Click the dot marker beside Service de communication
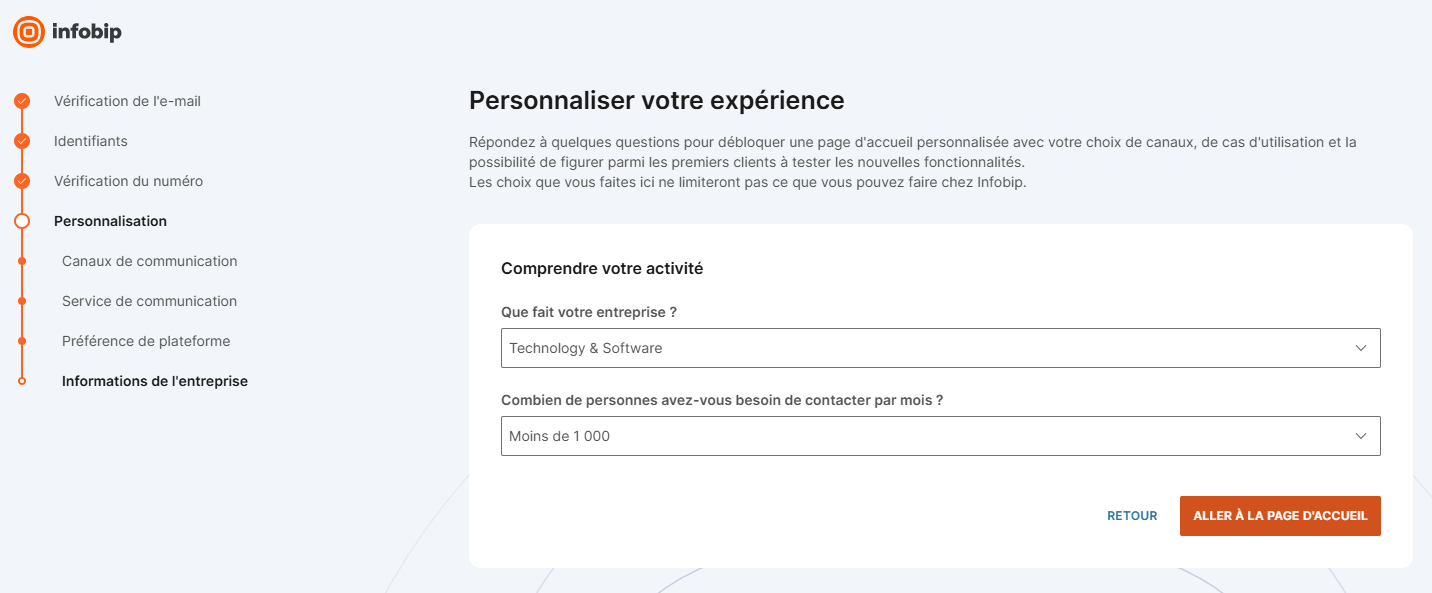1432x593 pixels. point(22,301)
